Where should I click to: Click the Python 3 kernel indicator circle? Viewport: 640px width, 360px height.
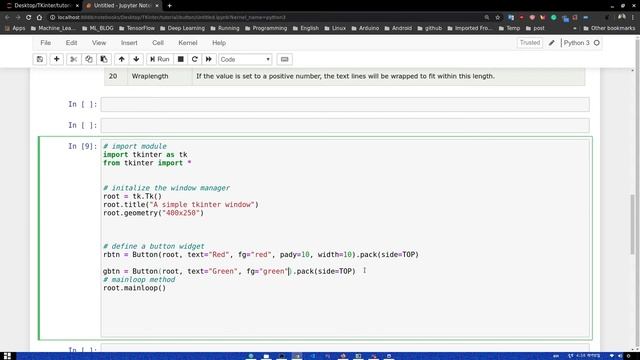coord(597,43)
